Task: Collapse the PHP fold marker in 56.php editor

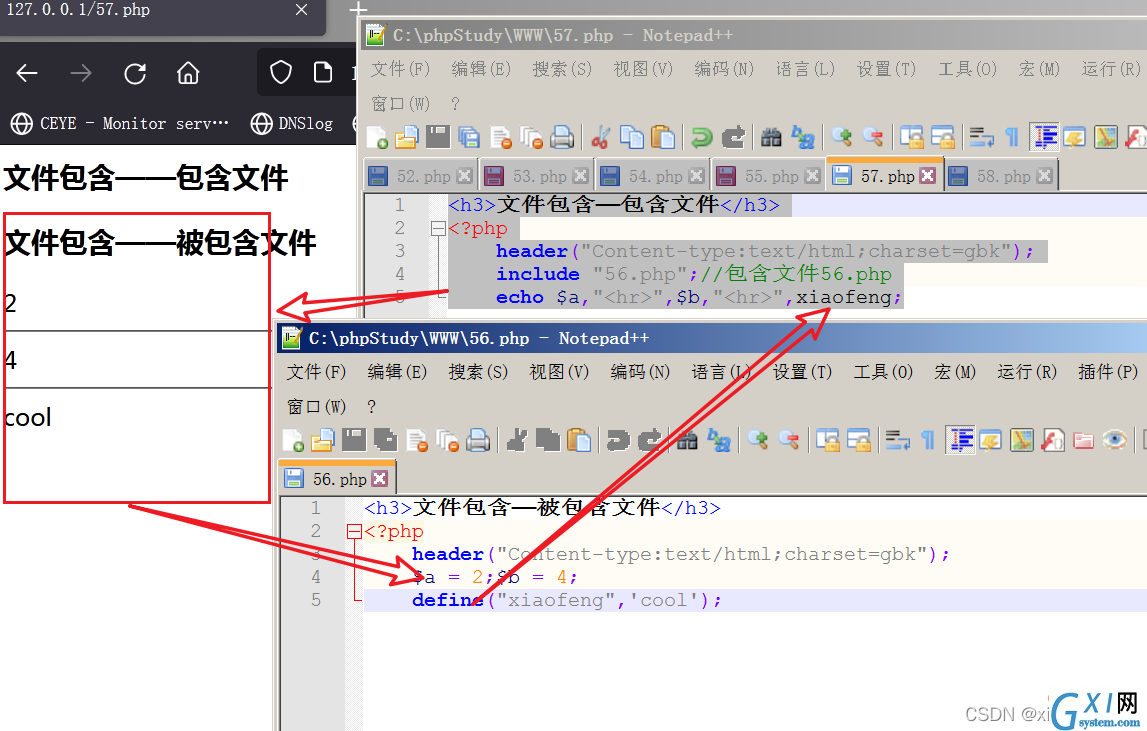Action: coord(353,531)
